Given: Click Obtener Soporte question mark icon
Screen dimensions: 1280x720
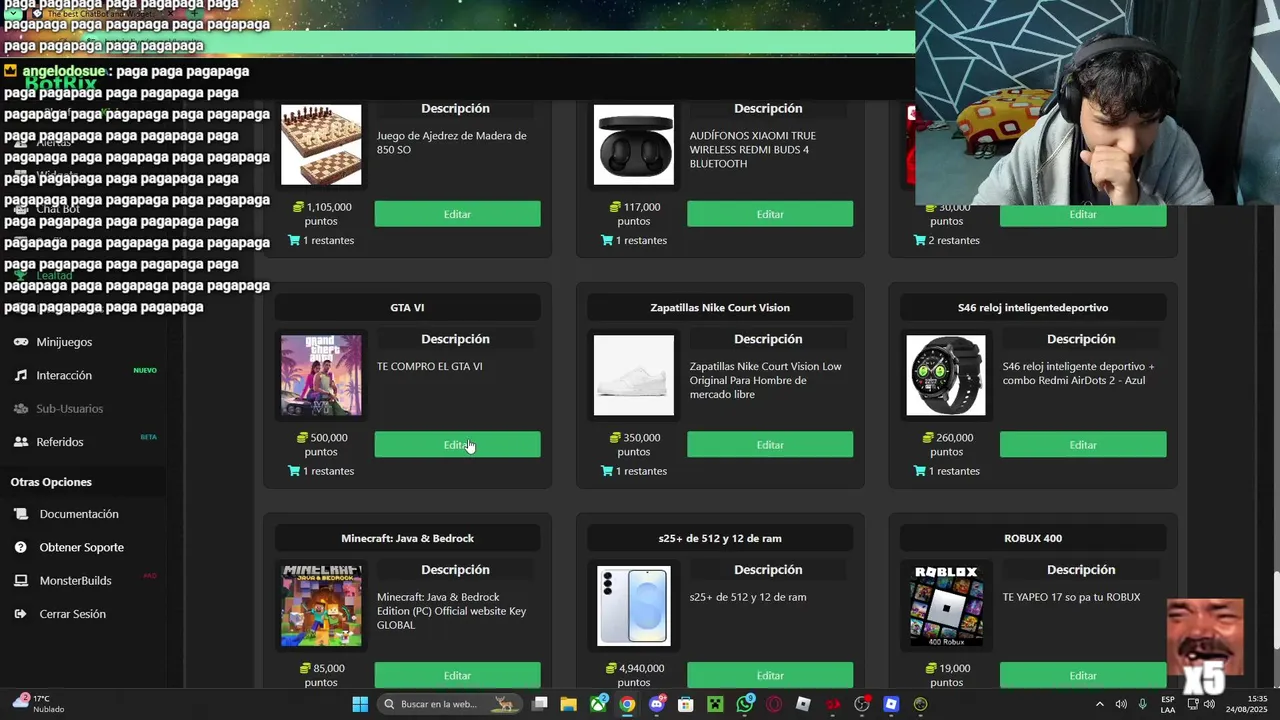Looking at the screenshot, I should coord(21,547).
